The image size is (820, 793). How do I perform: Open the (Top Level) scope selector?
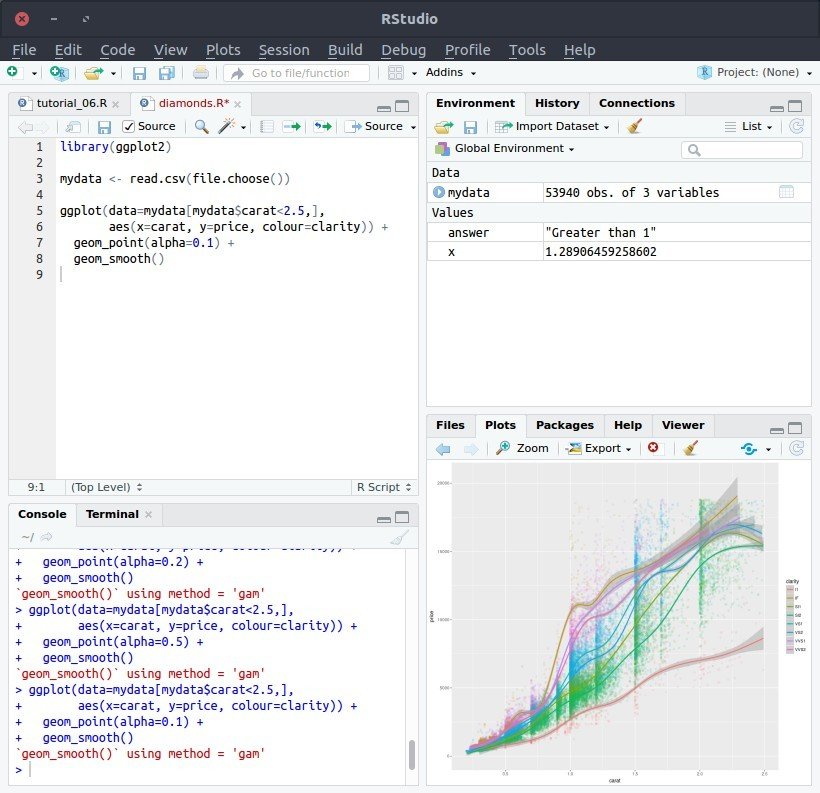(x=107, y=487)
